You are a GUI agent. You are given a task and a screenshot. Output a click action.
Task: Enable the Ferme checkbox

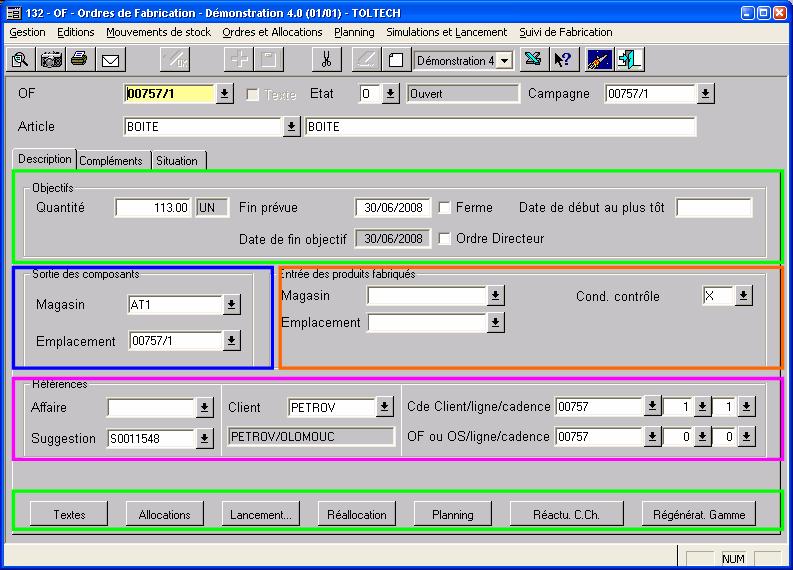[x=445, y=207]
